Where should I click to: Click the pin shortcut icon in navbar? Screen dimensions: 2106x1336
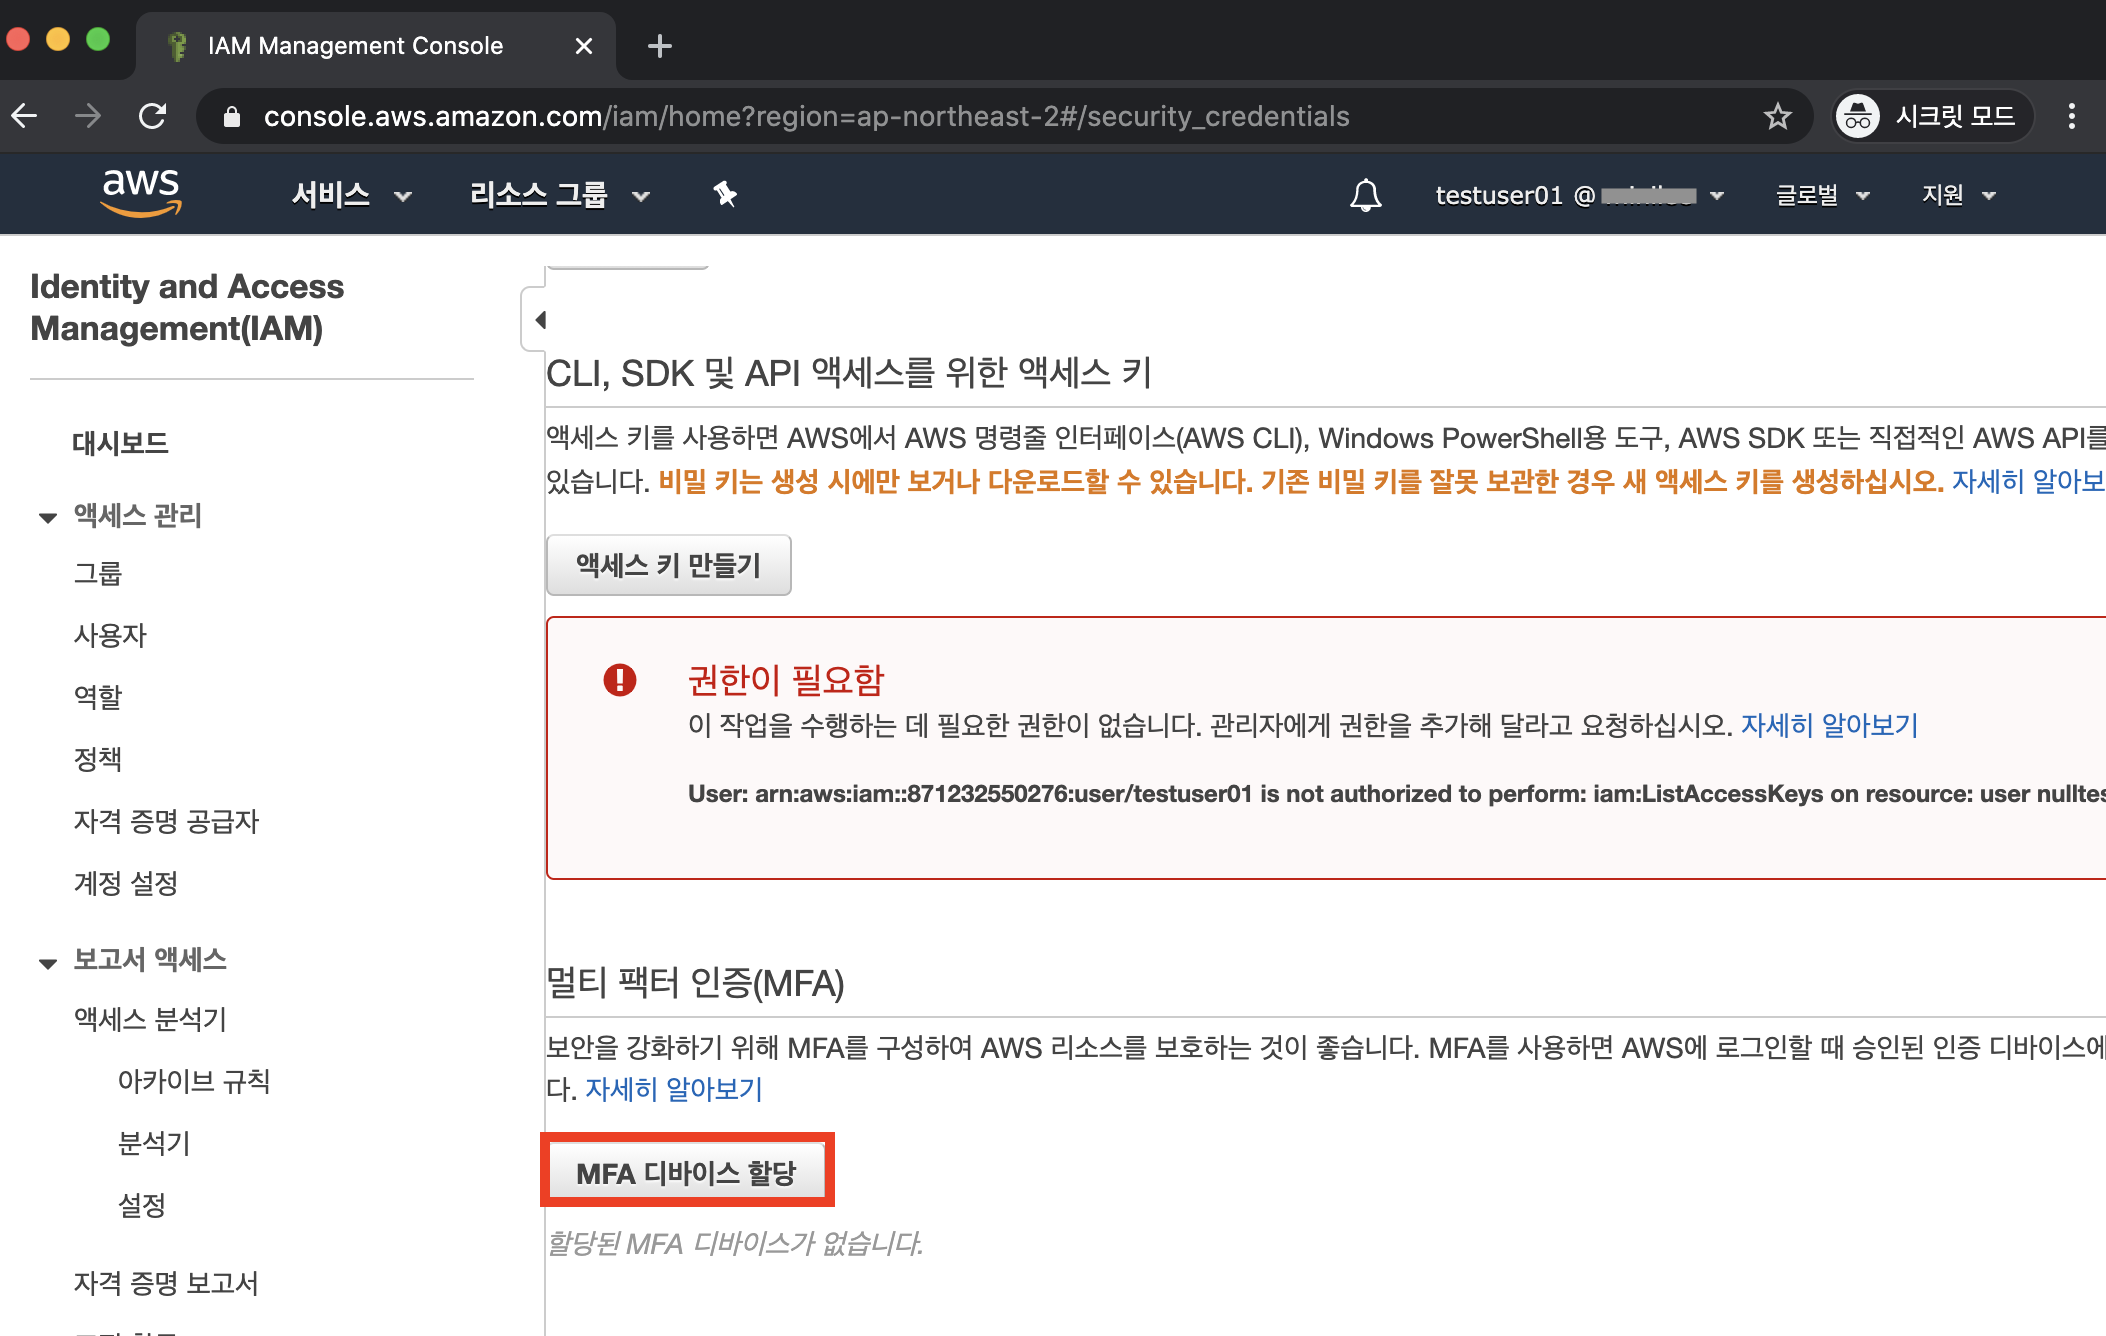tap(725, 194)
